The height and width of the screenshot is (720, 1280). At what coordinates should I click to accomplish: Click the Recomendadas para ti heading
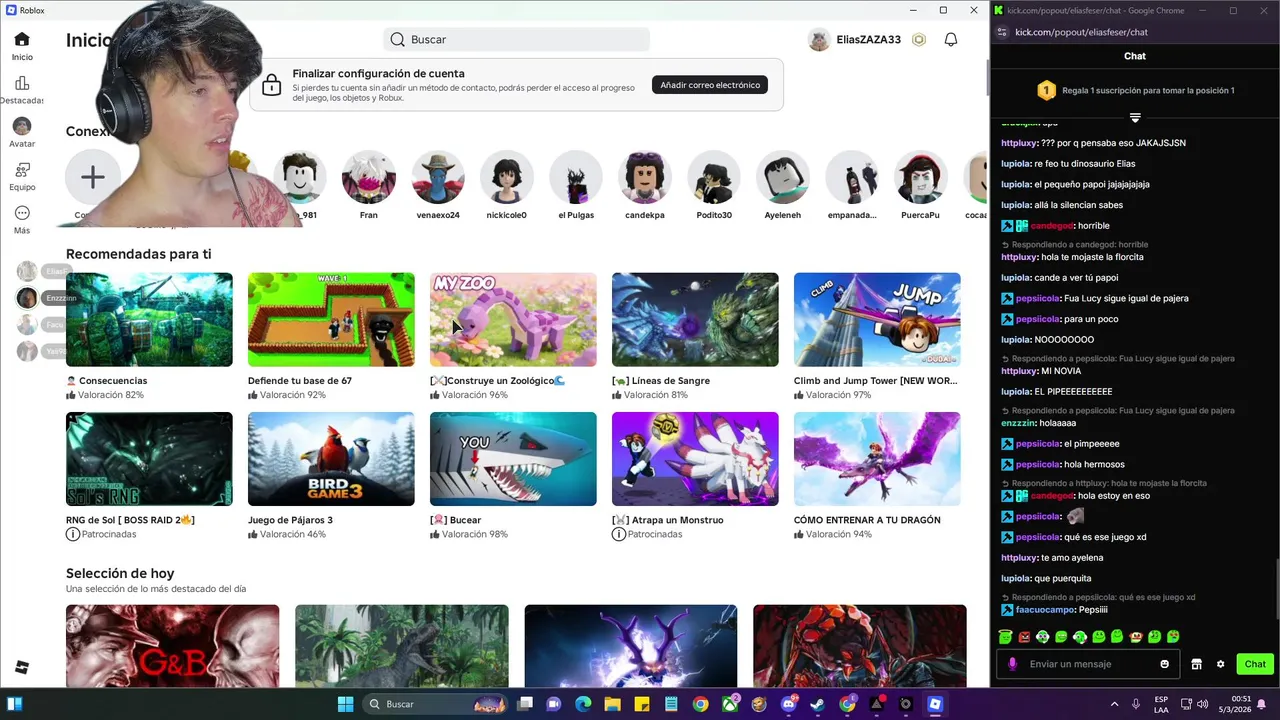139,254
